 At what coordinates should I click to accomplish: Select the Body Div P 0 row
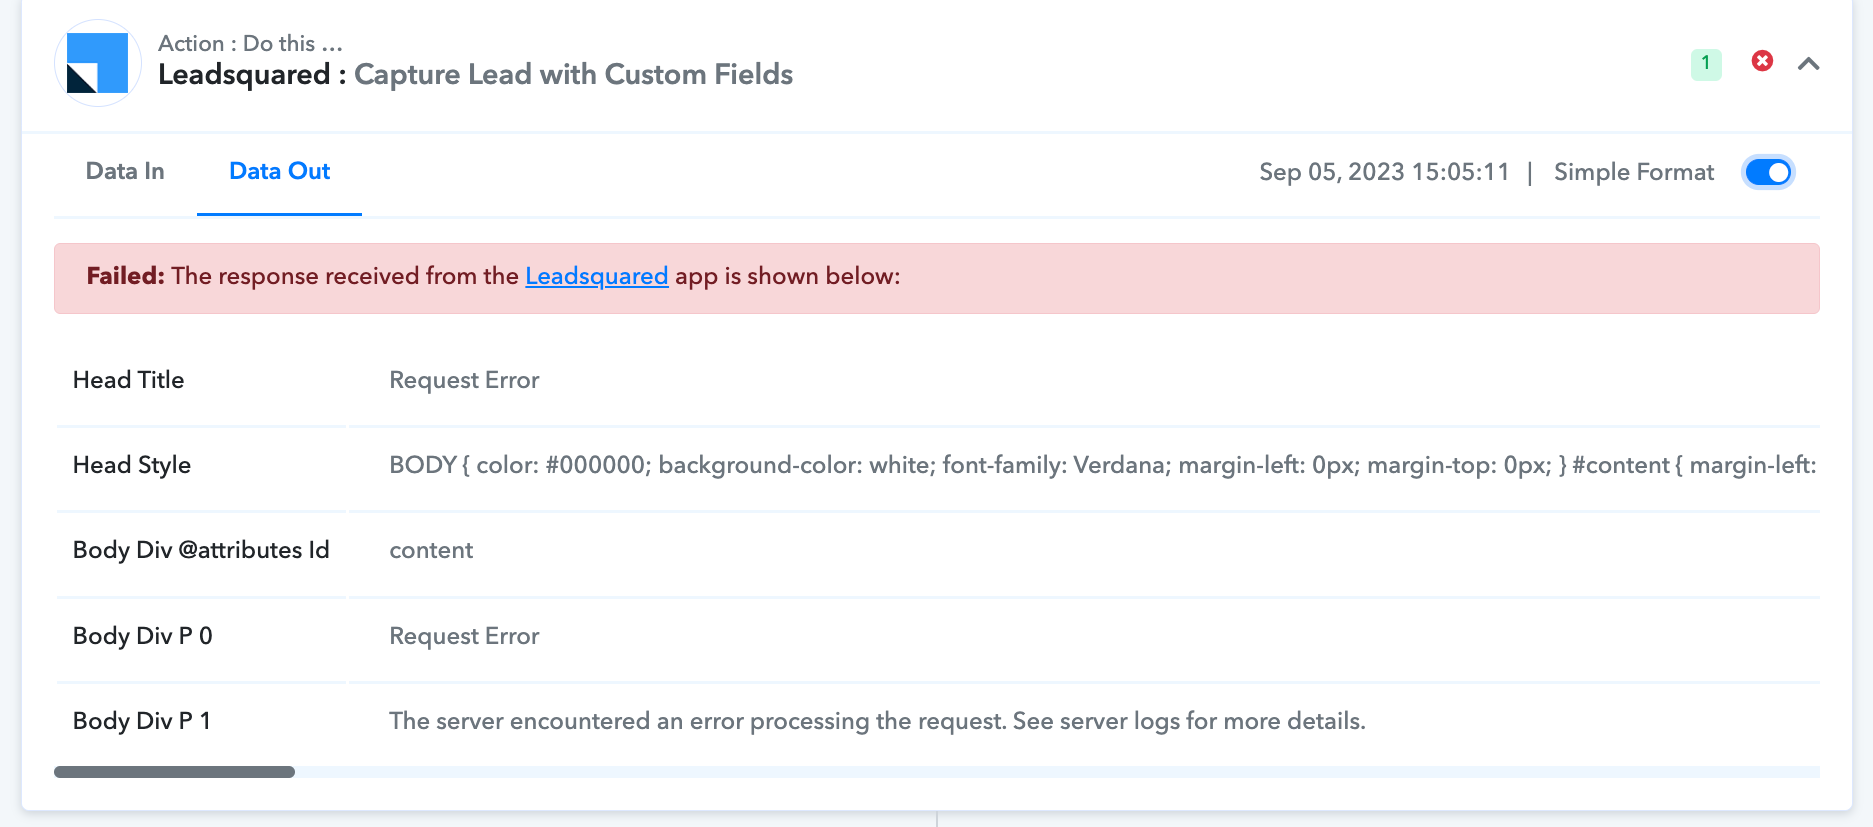pos(937,636)
